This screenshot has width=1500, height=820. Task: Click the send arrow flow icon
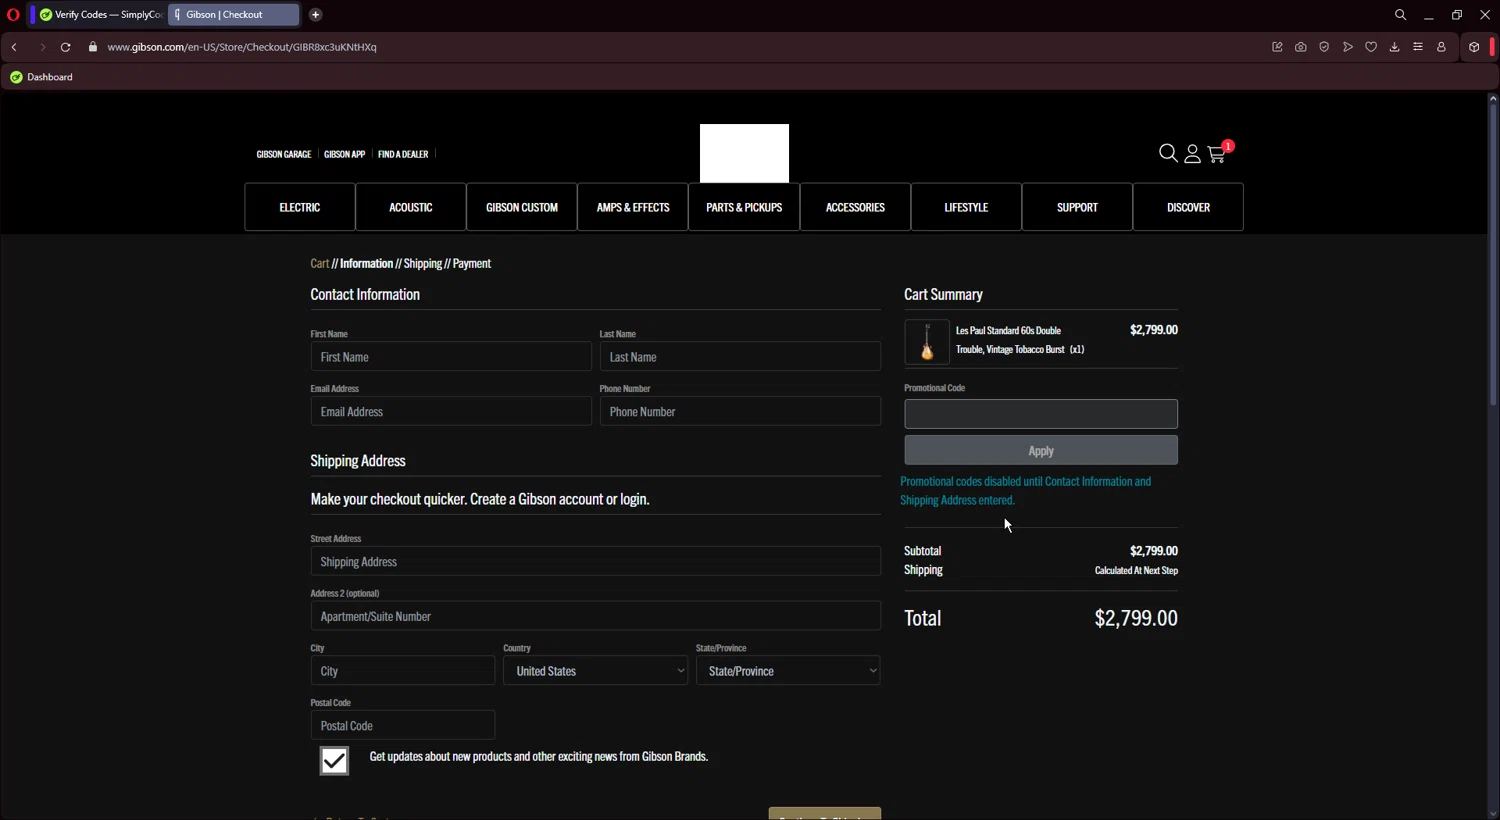1348,47
